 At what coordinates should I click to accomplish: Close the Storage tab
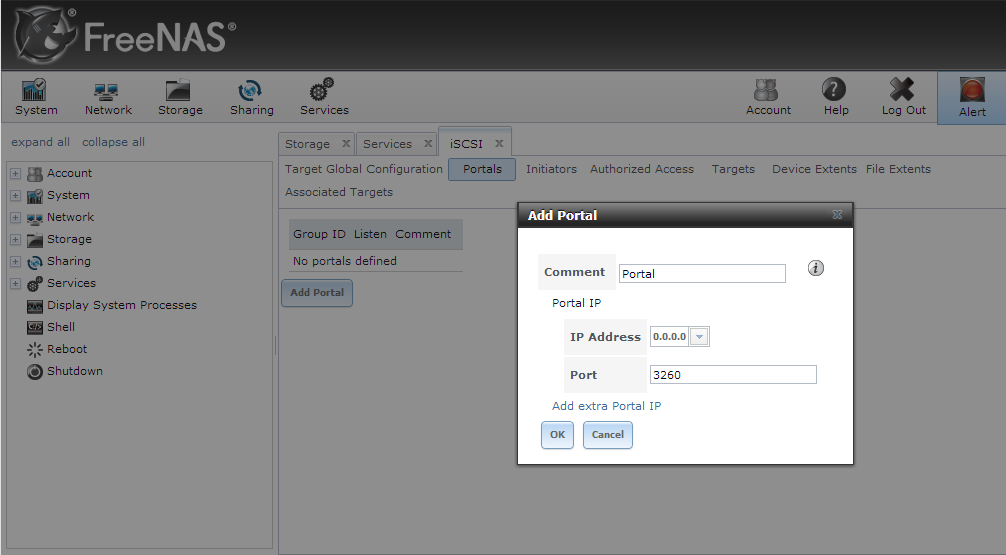click(x=346, y=144)
